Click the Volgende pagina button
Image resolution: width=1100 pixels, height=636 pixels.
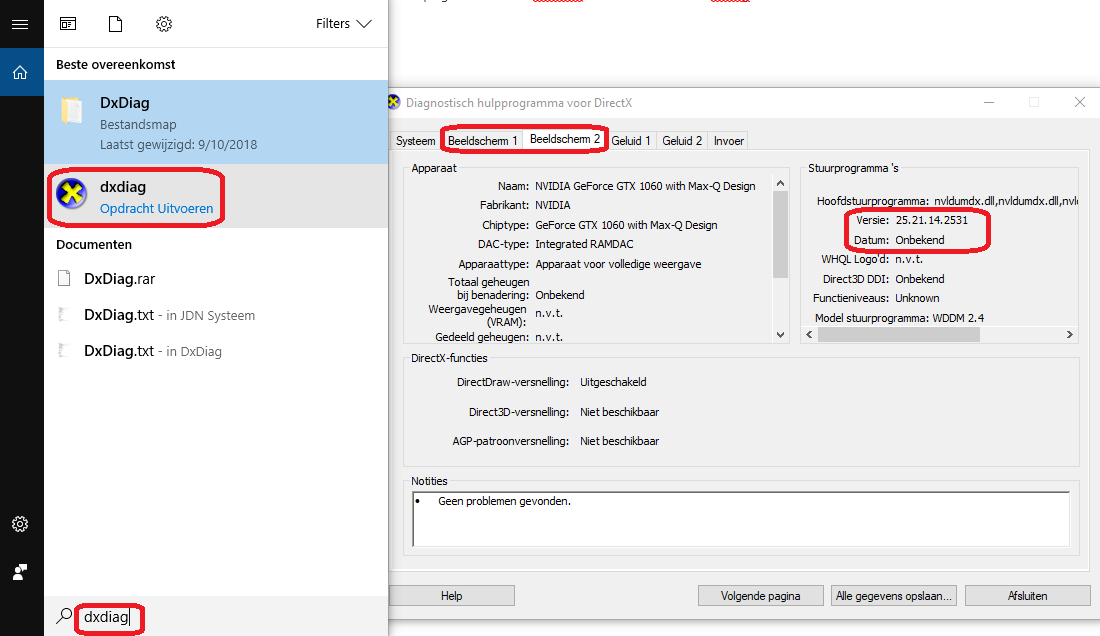(760, 595)
